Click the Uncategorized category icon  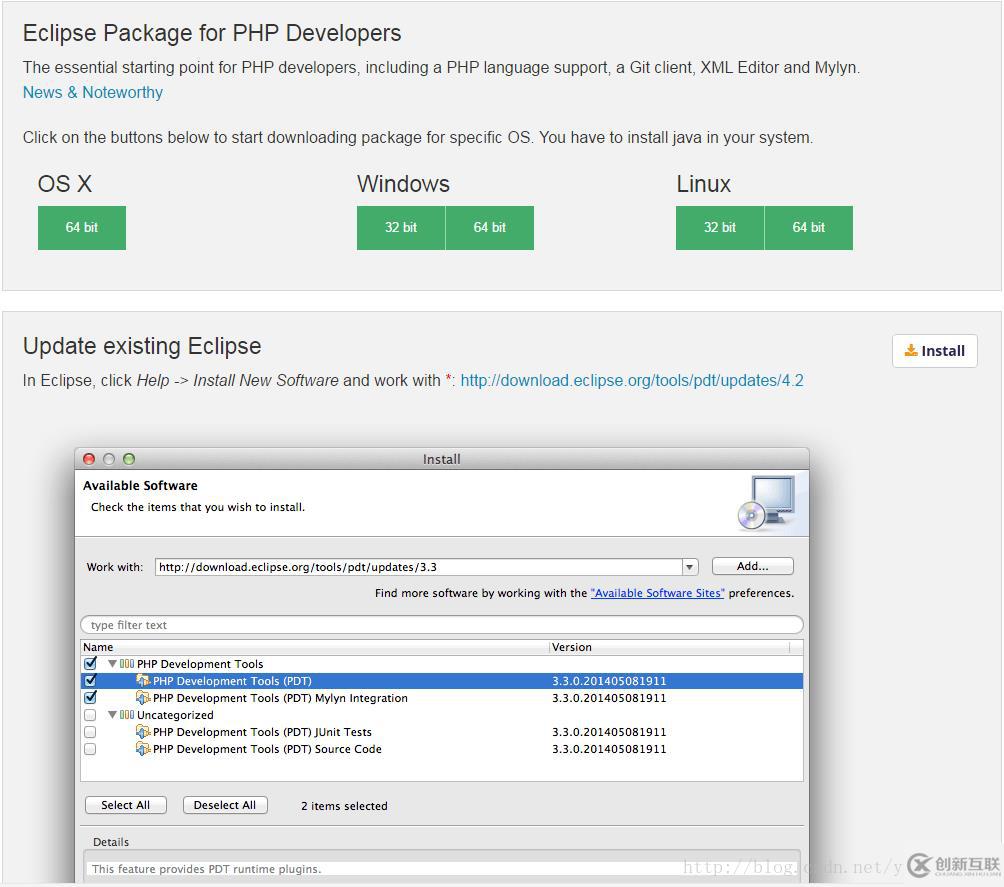[x=127, y=715]
